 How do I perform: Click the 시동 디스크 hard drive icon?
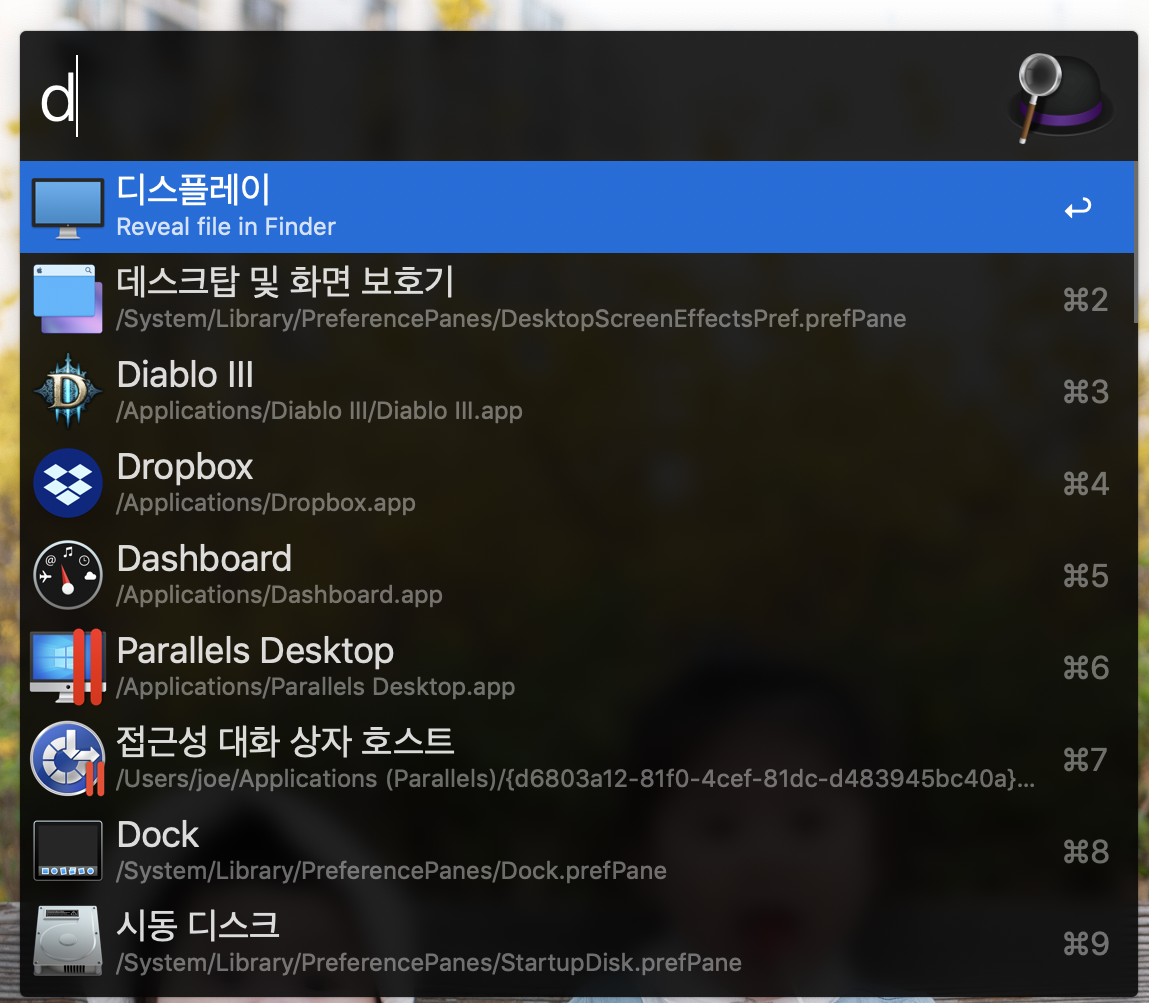(67, 942)
